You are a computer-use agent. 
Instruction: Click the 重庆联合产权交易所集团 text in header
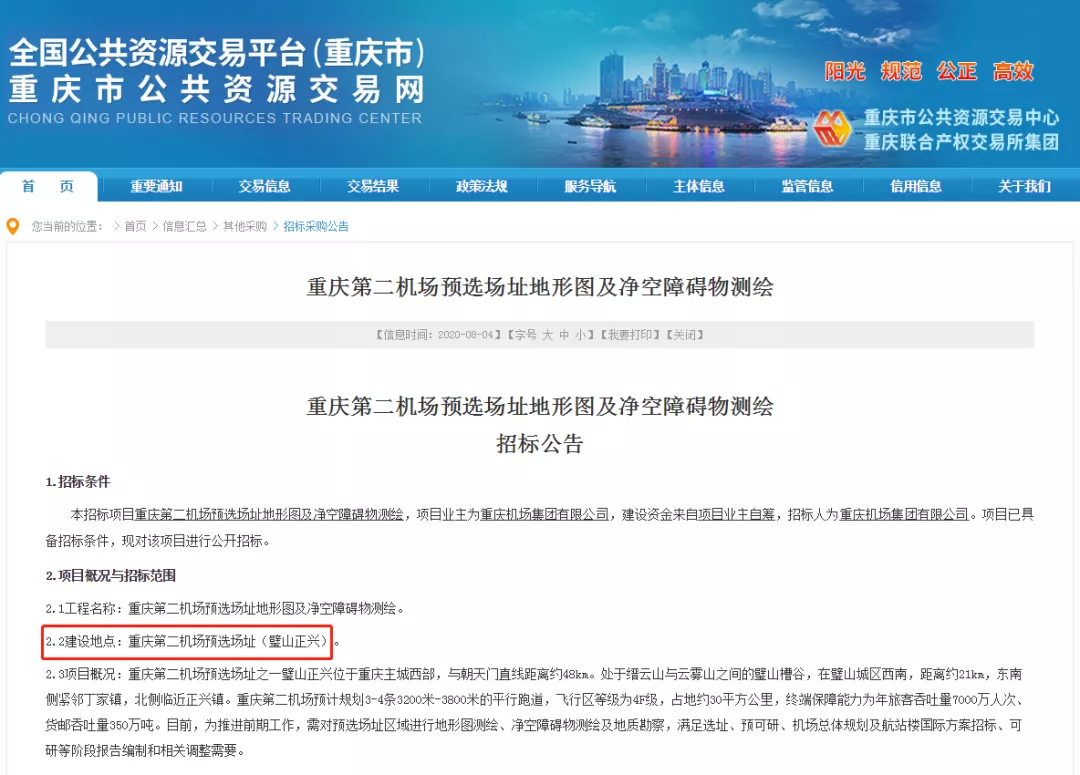tap(962, 142)
